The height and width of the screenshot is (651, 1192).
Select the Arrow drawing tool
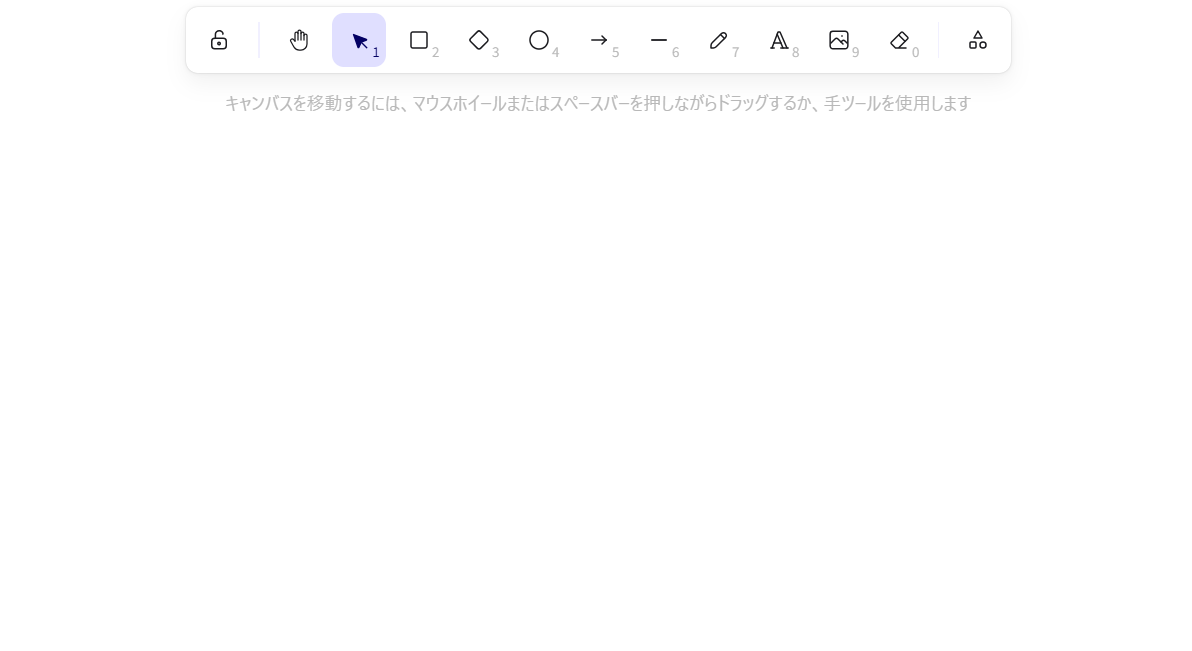[599, 40]
